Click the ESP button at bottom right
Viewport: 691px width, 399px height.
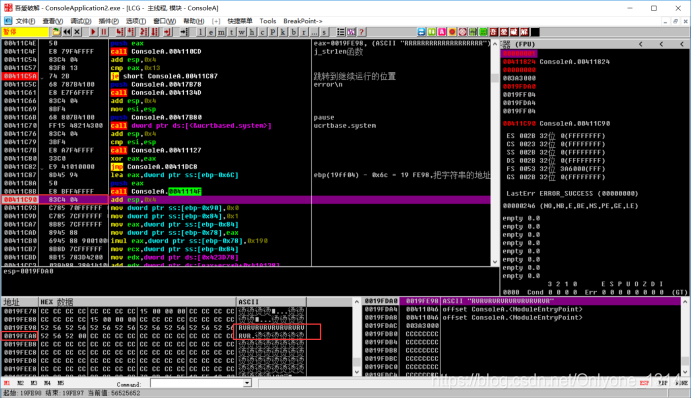tap(644, 383)
